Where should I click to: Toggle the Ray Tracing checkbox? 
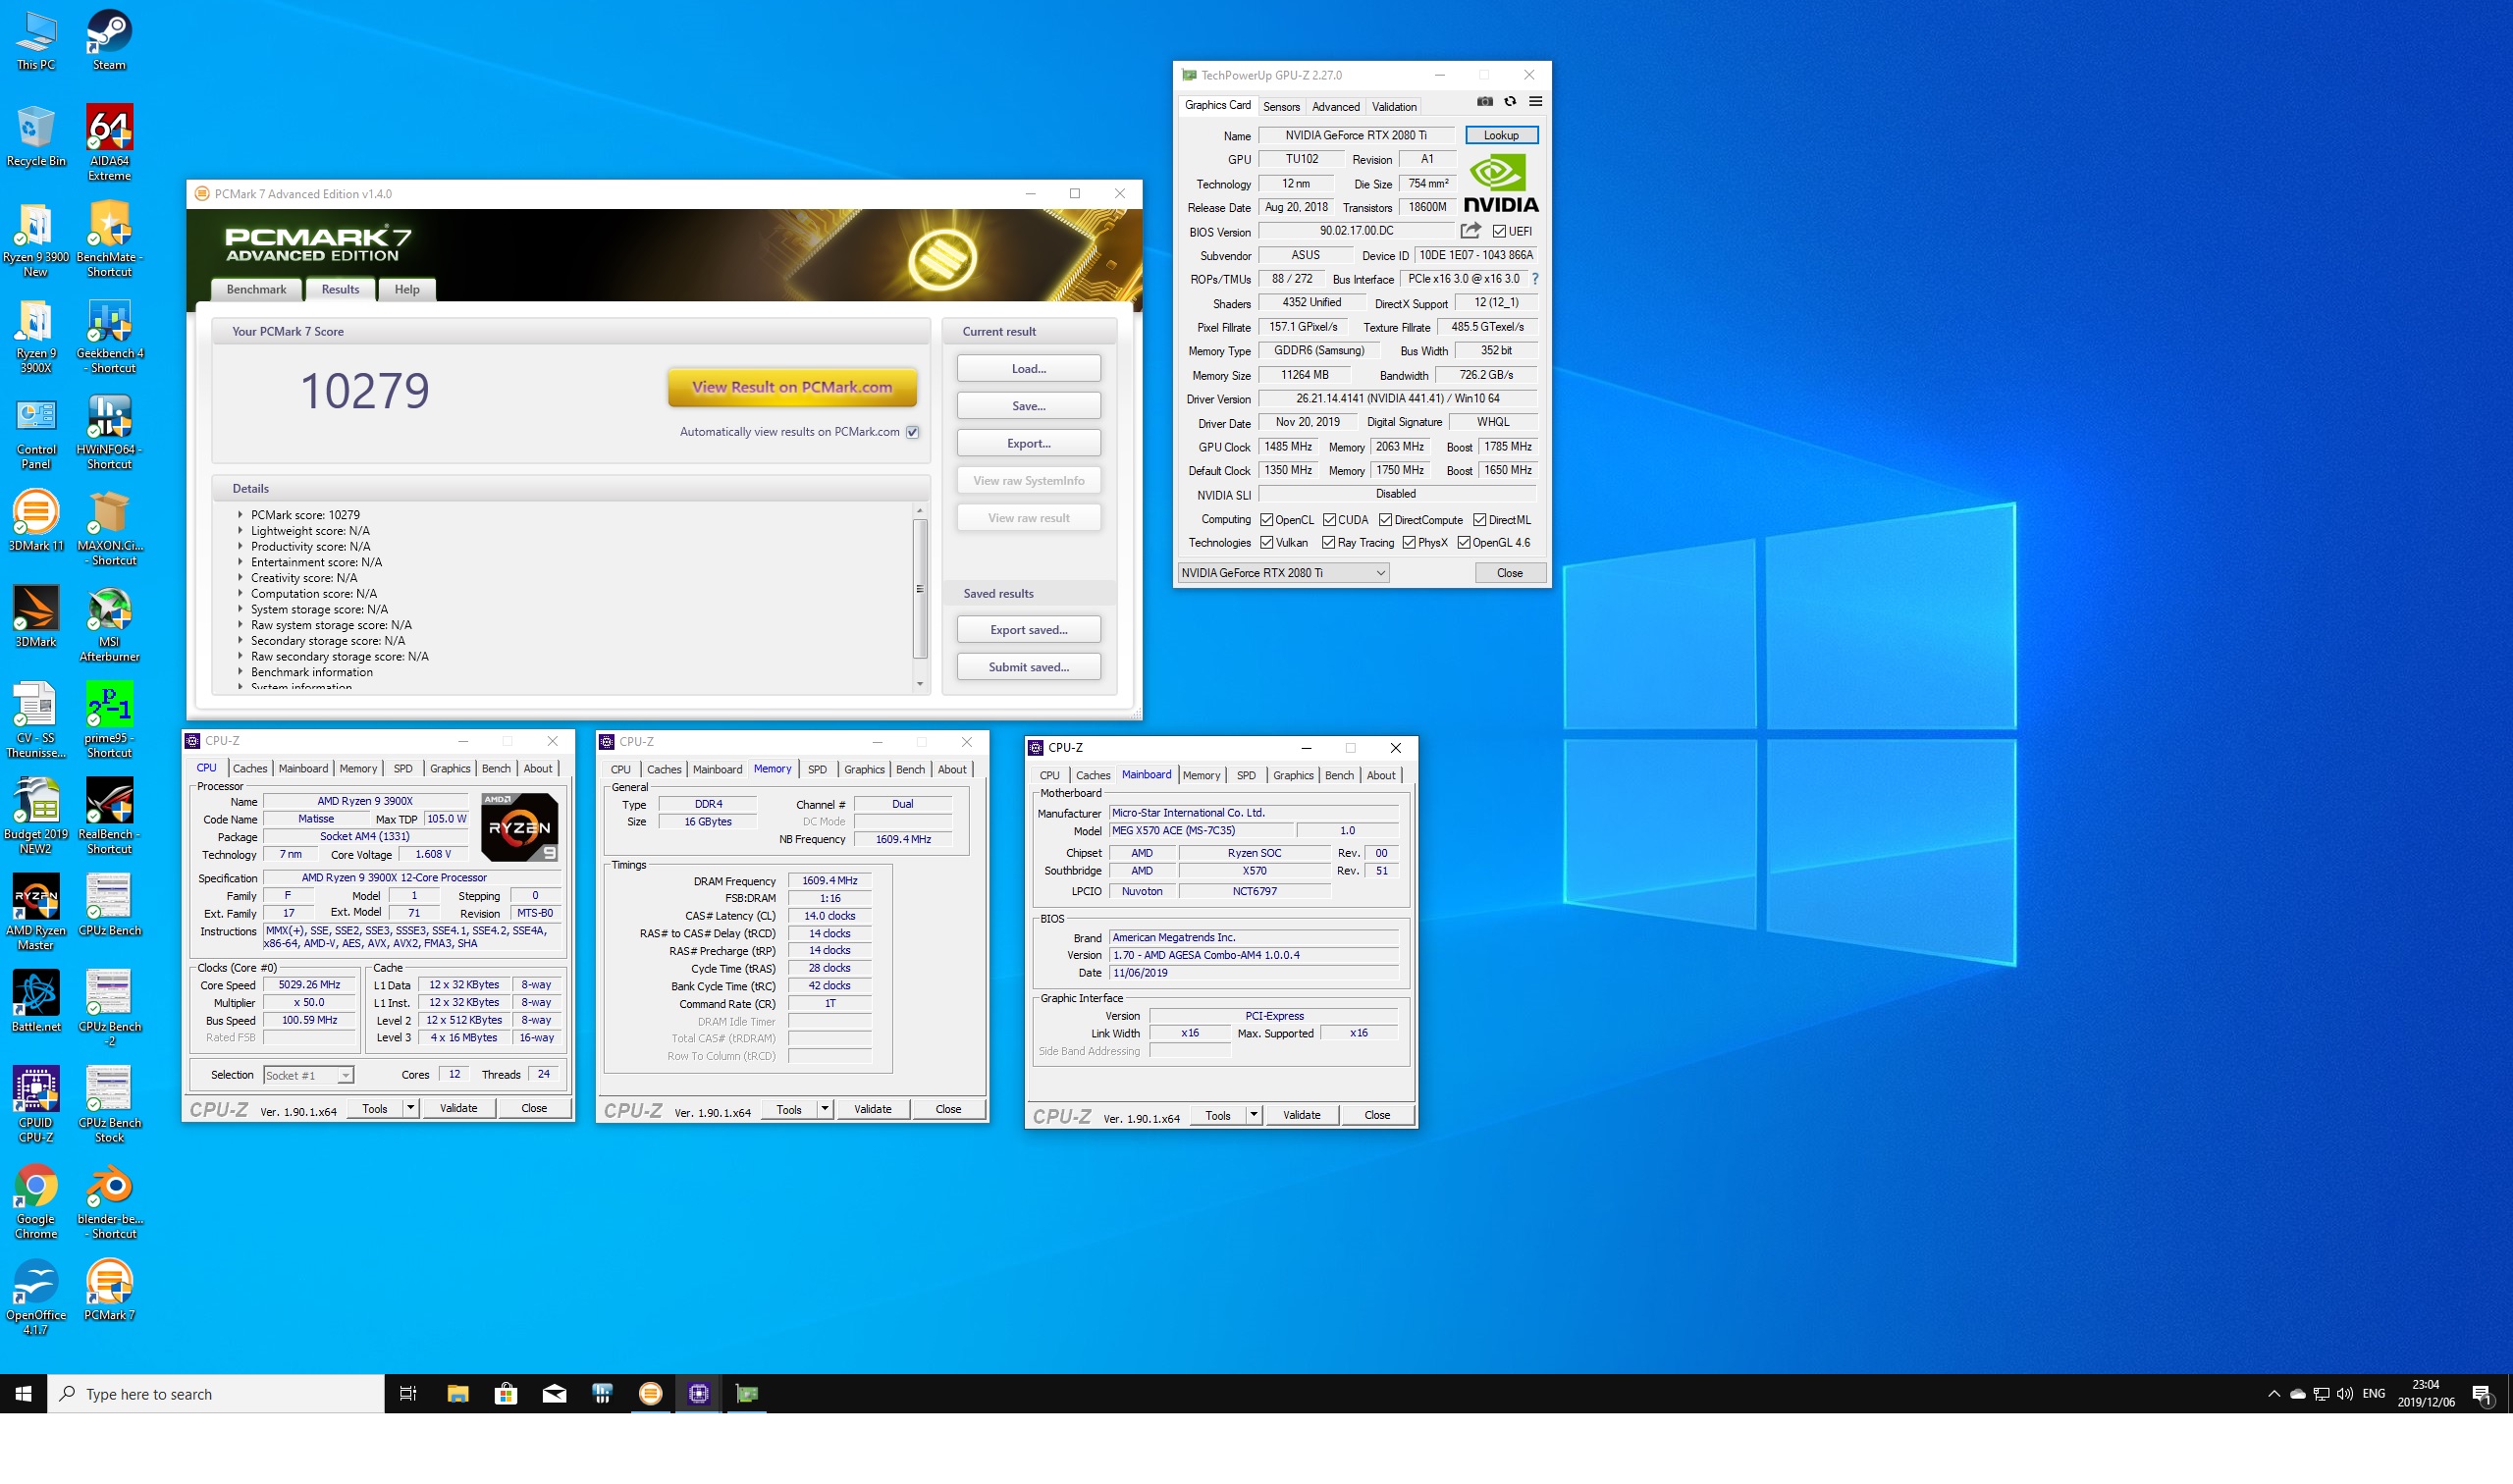pyautogui.click(x=1328, y=543)
